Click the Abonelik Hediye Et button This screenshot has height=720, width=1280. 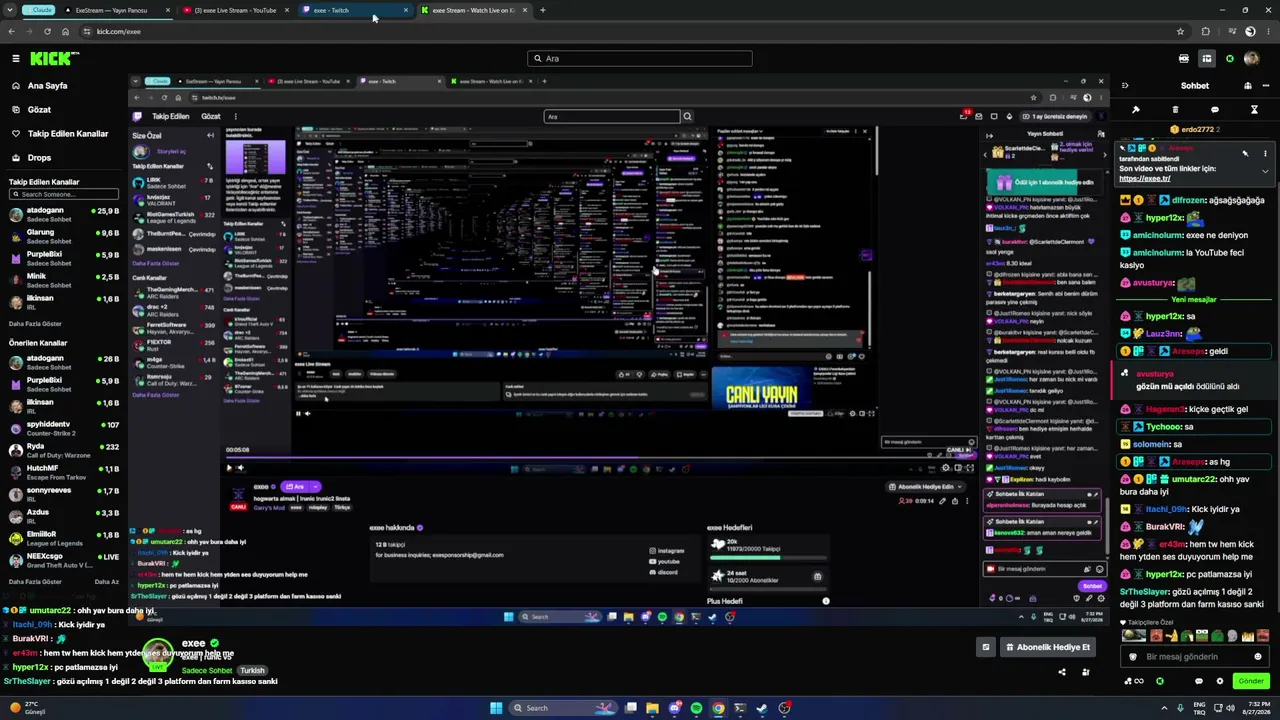click(x=1047, y=647)
